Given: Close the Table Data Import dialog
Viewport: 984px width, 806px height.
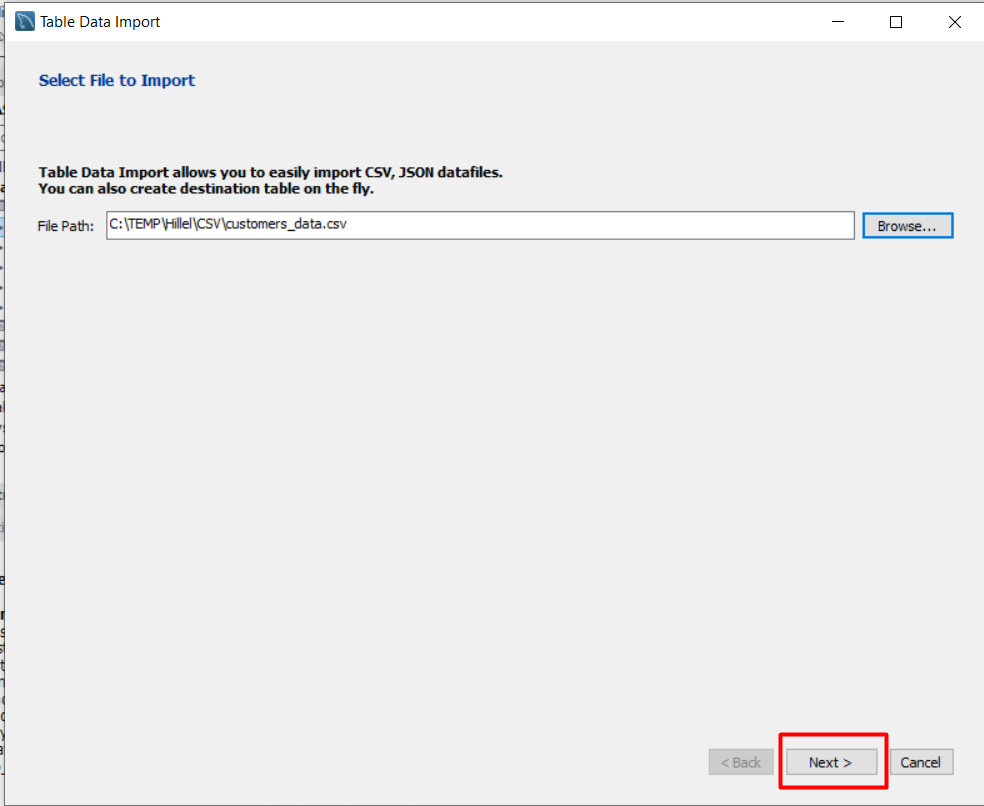Looking at the screenshot, I should (955, 22).
